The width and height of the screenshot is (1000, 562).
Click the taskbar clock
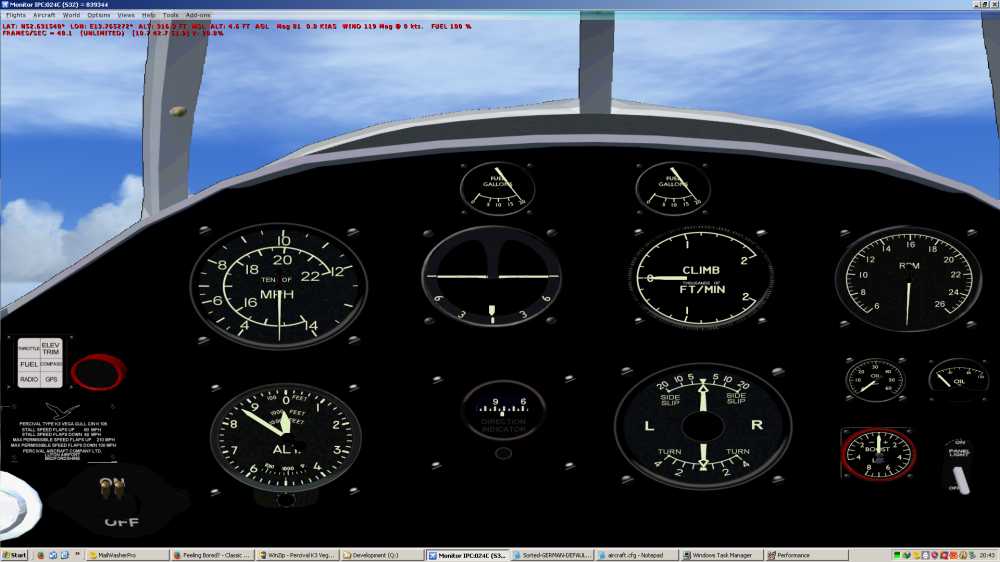[987, 555]
